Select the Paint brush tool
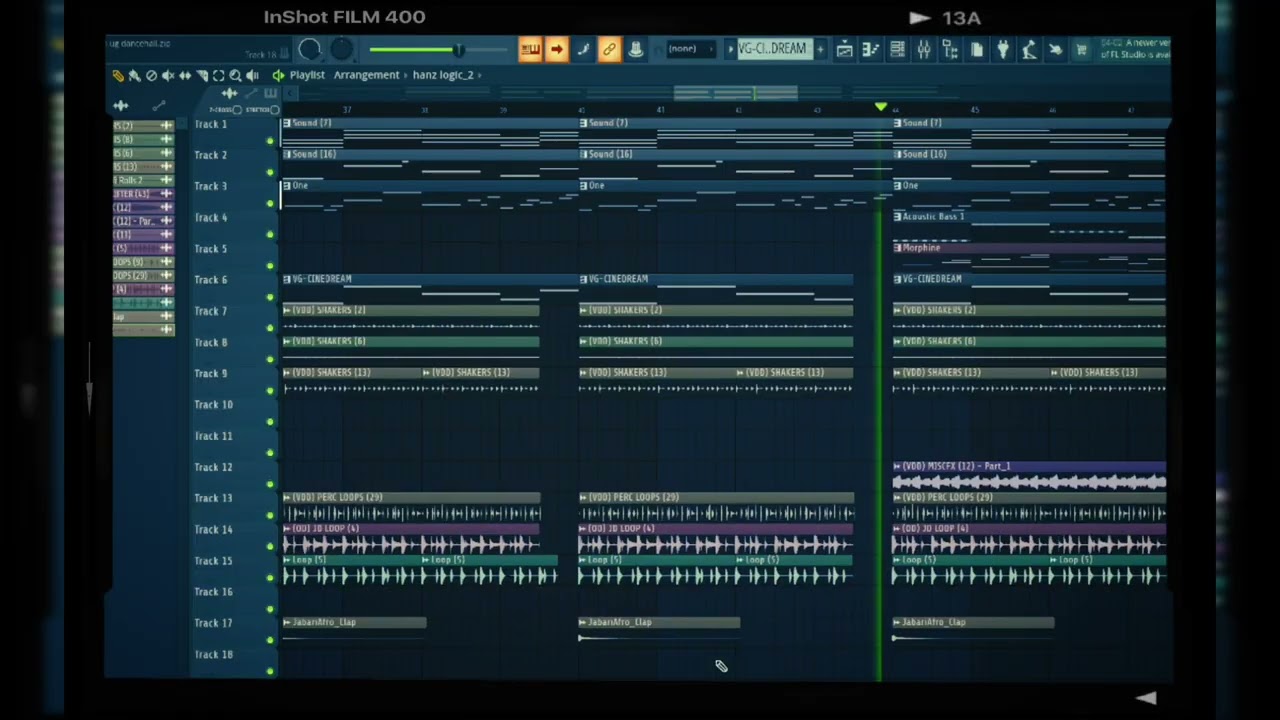The height and width of the screenshot is (720, 1280). coord(134,76)
